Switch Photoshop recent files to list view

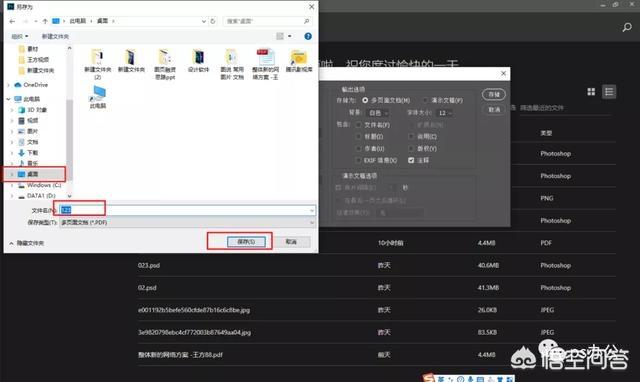[x=609, y=92]
